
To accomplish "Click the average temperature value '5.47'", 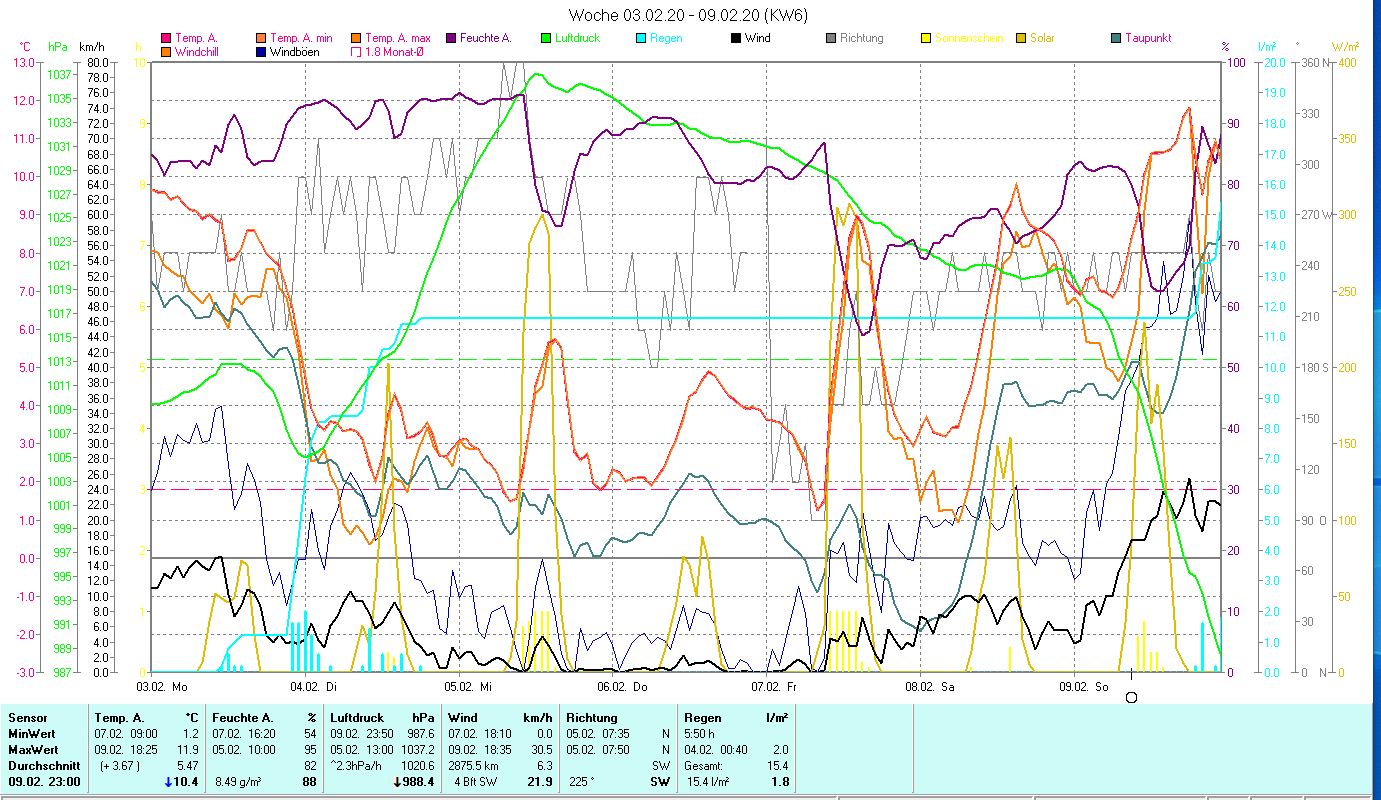I will pos(186,766).
